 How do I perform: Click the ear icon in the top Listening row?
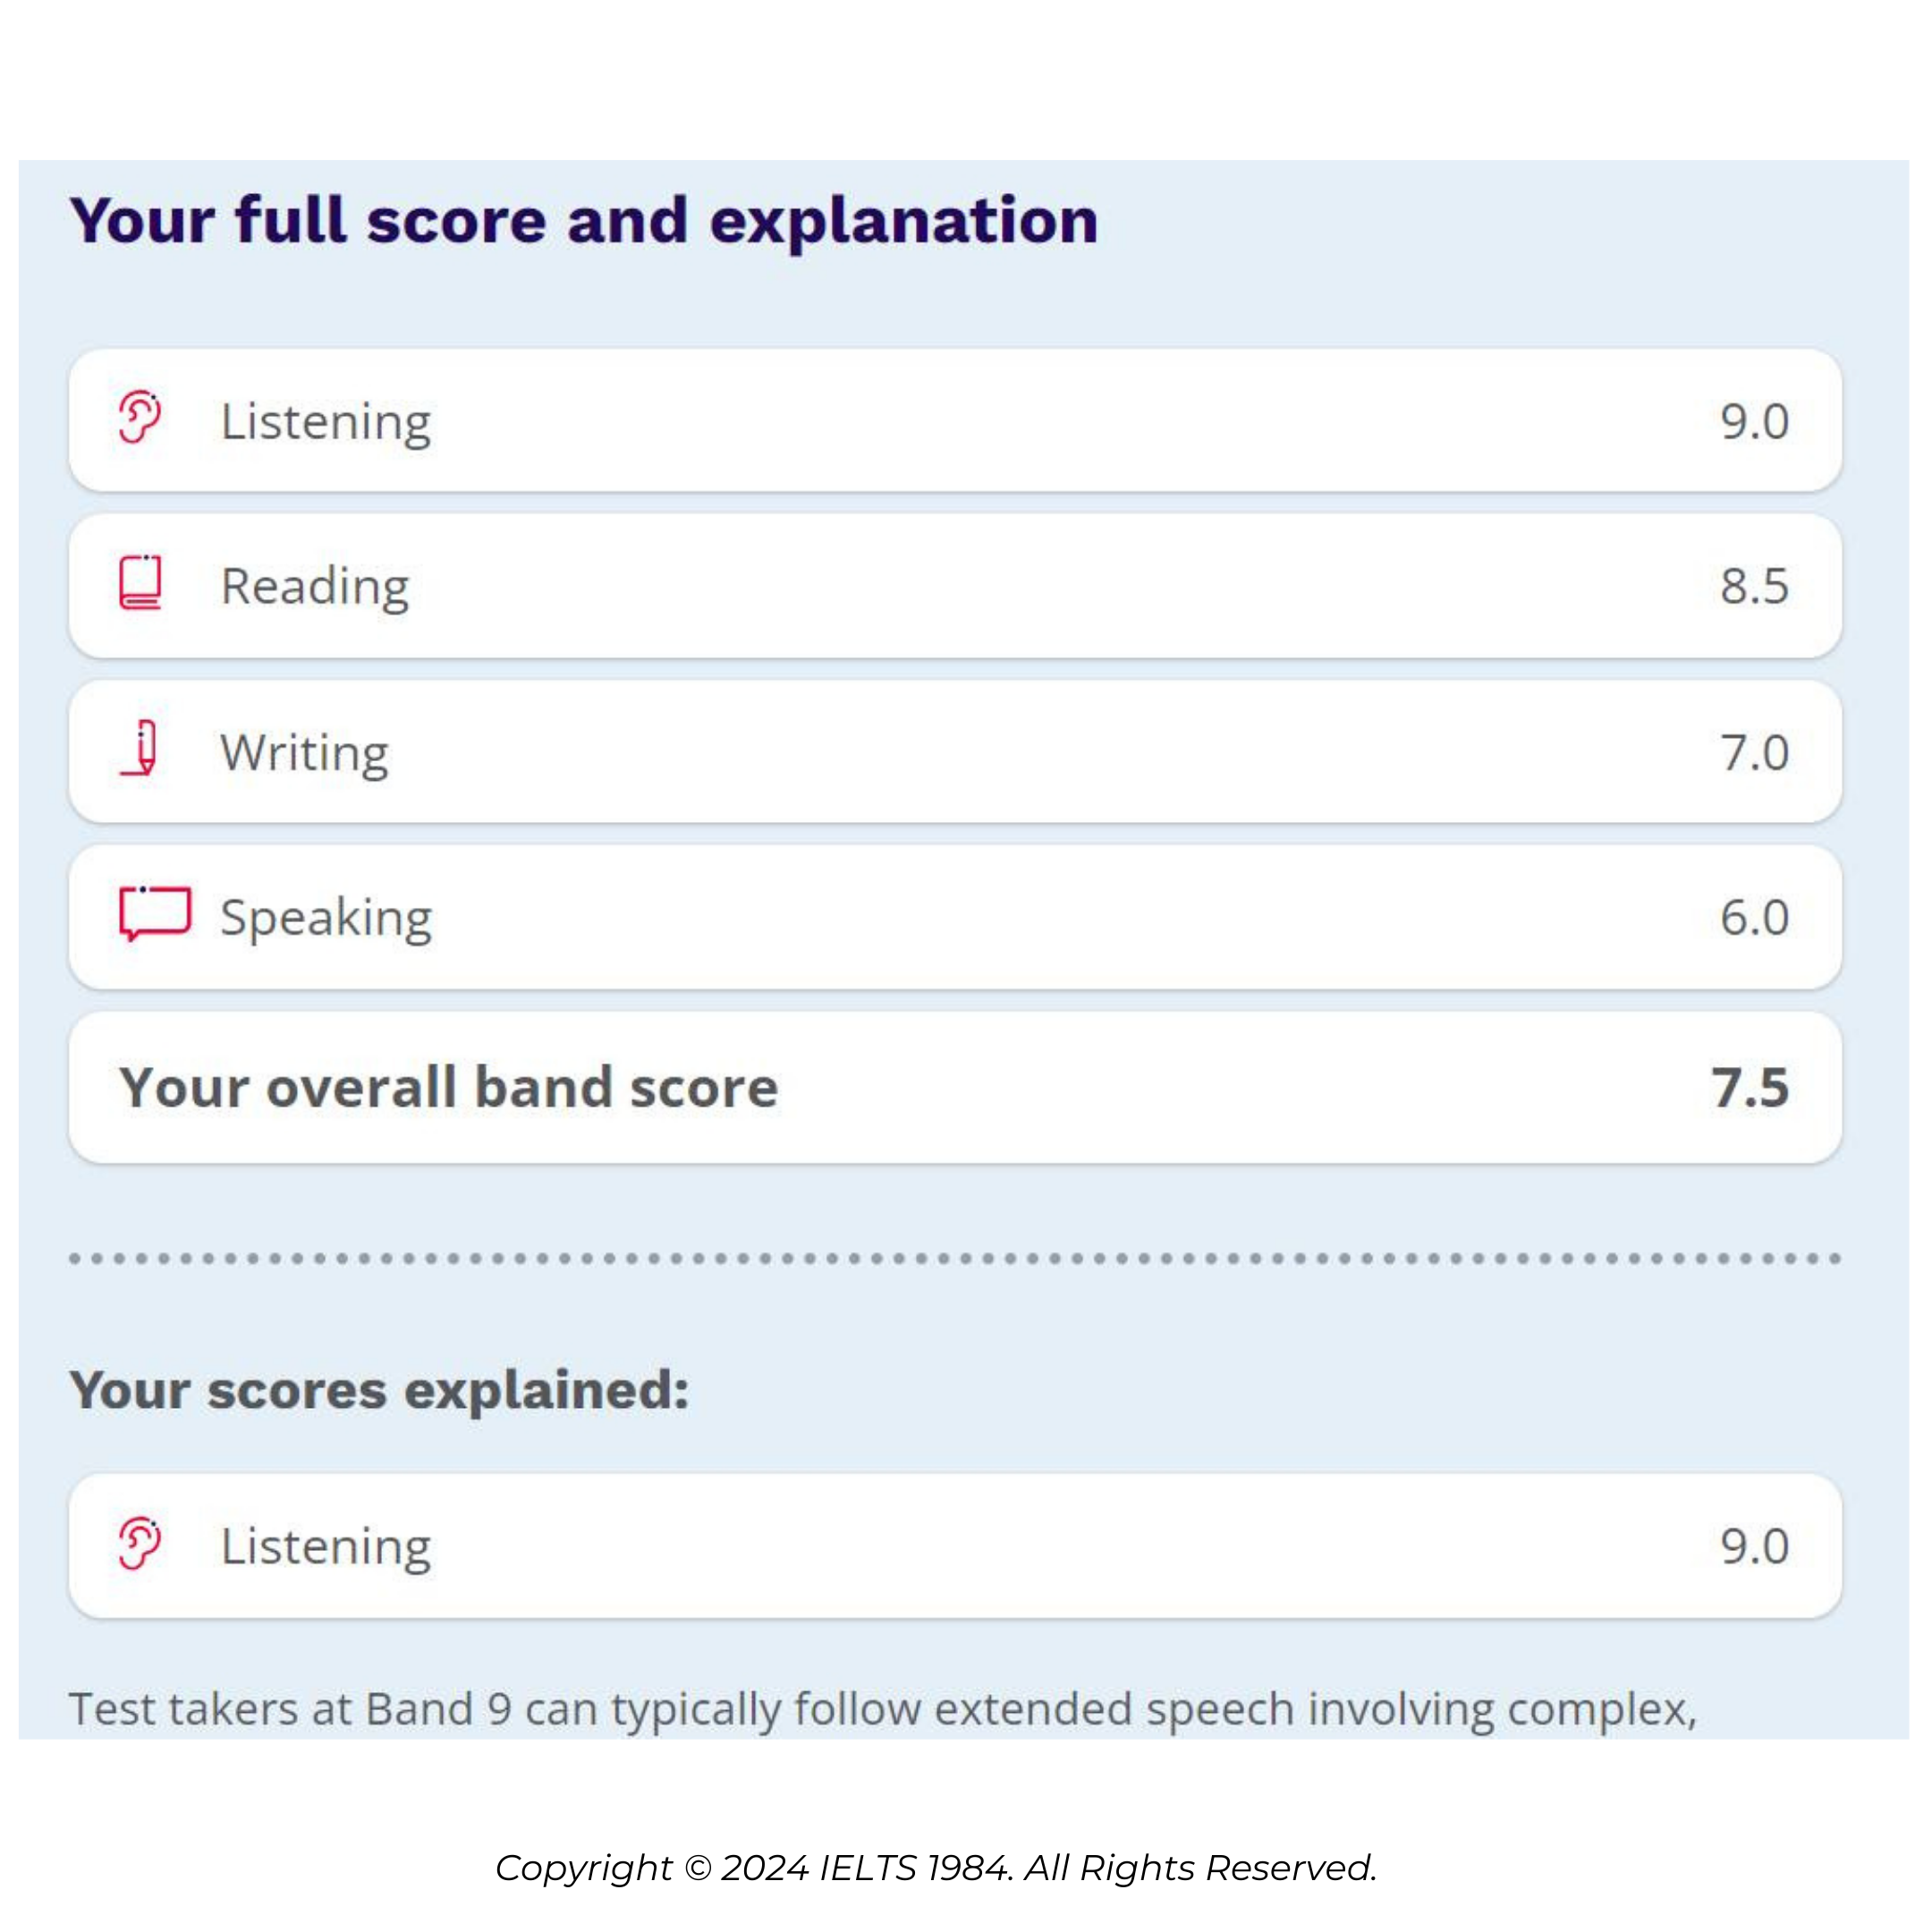[140, 417]
